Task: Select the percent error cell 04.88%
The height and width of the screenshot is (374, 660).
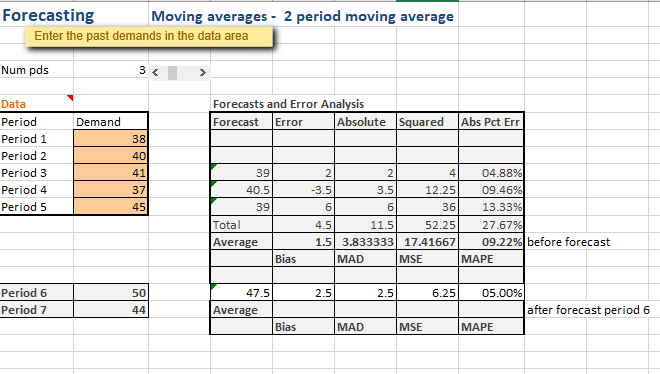Action: [491, 172]
